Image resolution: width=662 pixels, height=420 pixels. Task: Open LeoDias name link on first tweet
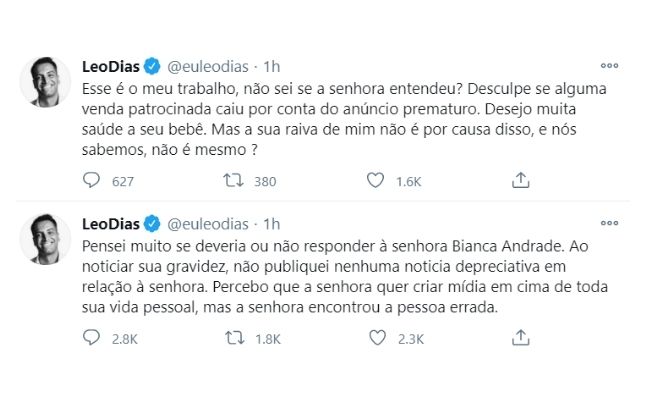coord(109,67)
